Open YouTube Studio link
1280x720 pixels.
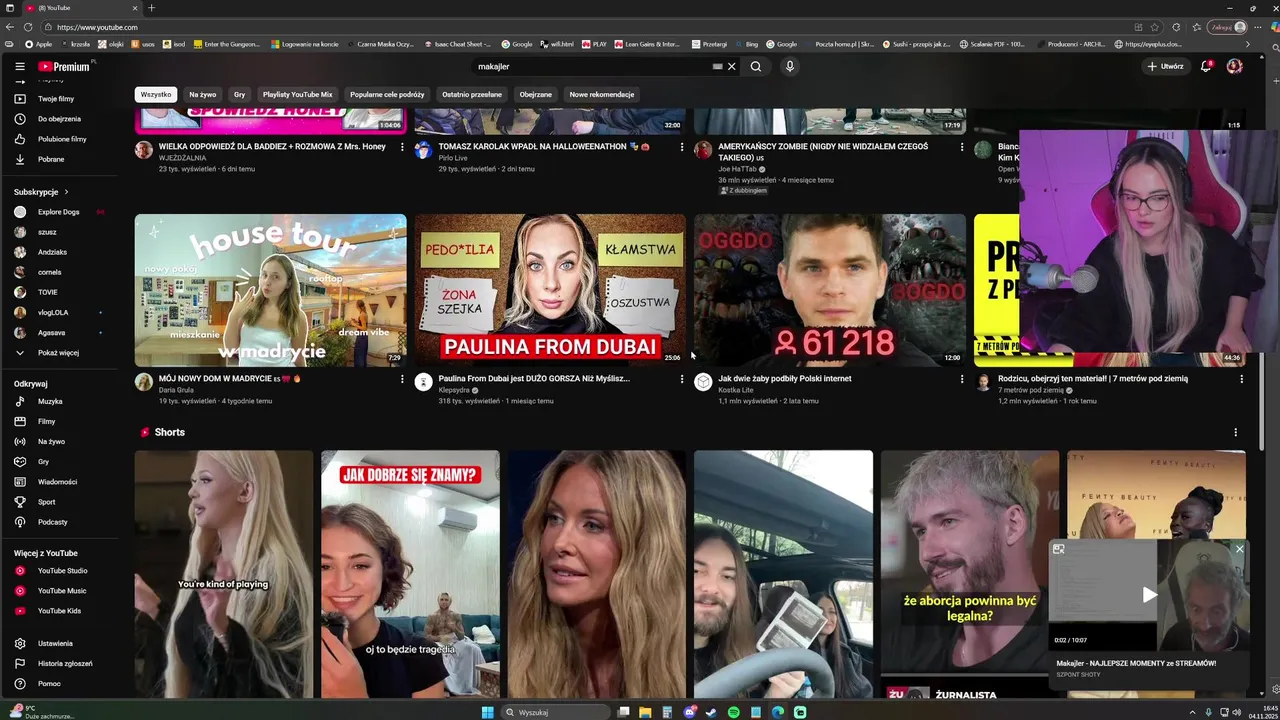click(60, 570)
